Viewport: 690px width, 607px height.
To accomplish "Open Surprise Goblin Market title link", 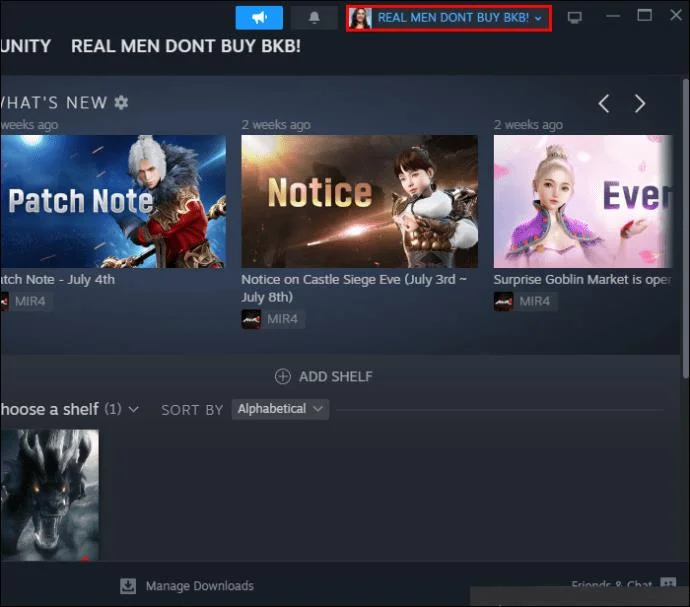I will (583, 280).
